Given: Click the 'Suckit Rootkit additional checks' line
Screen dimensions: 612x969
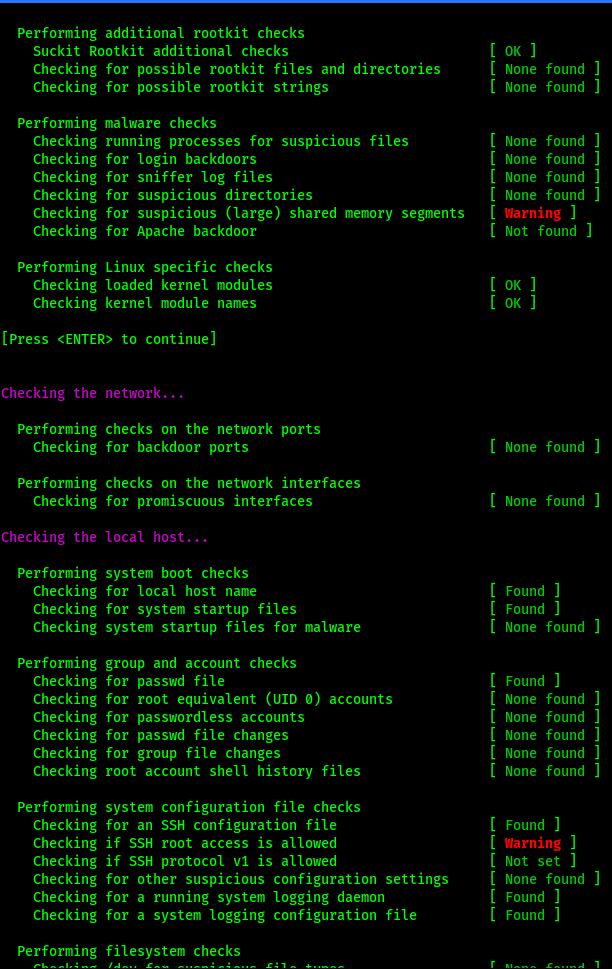Looking at the screenshot, I should point(161,51).
